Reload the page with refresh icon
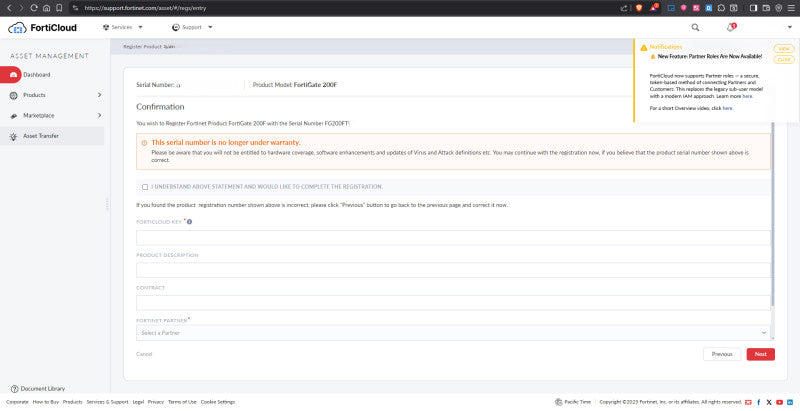The width and height of the screenshot is (800, 411). click(x=34, y=8)
